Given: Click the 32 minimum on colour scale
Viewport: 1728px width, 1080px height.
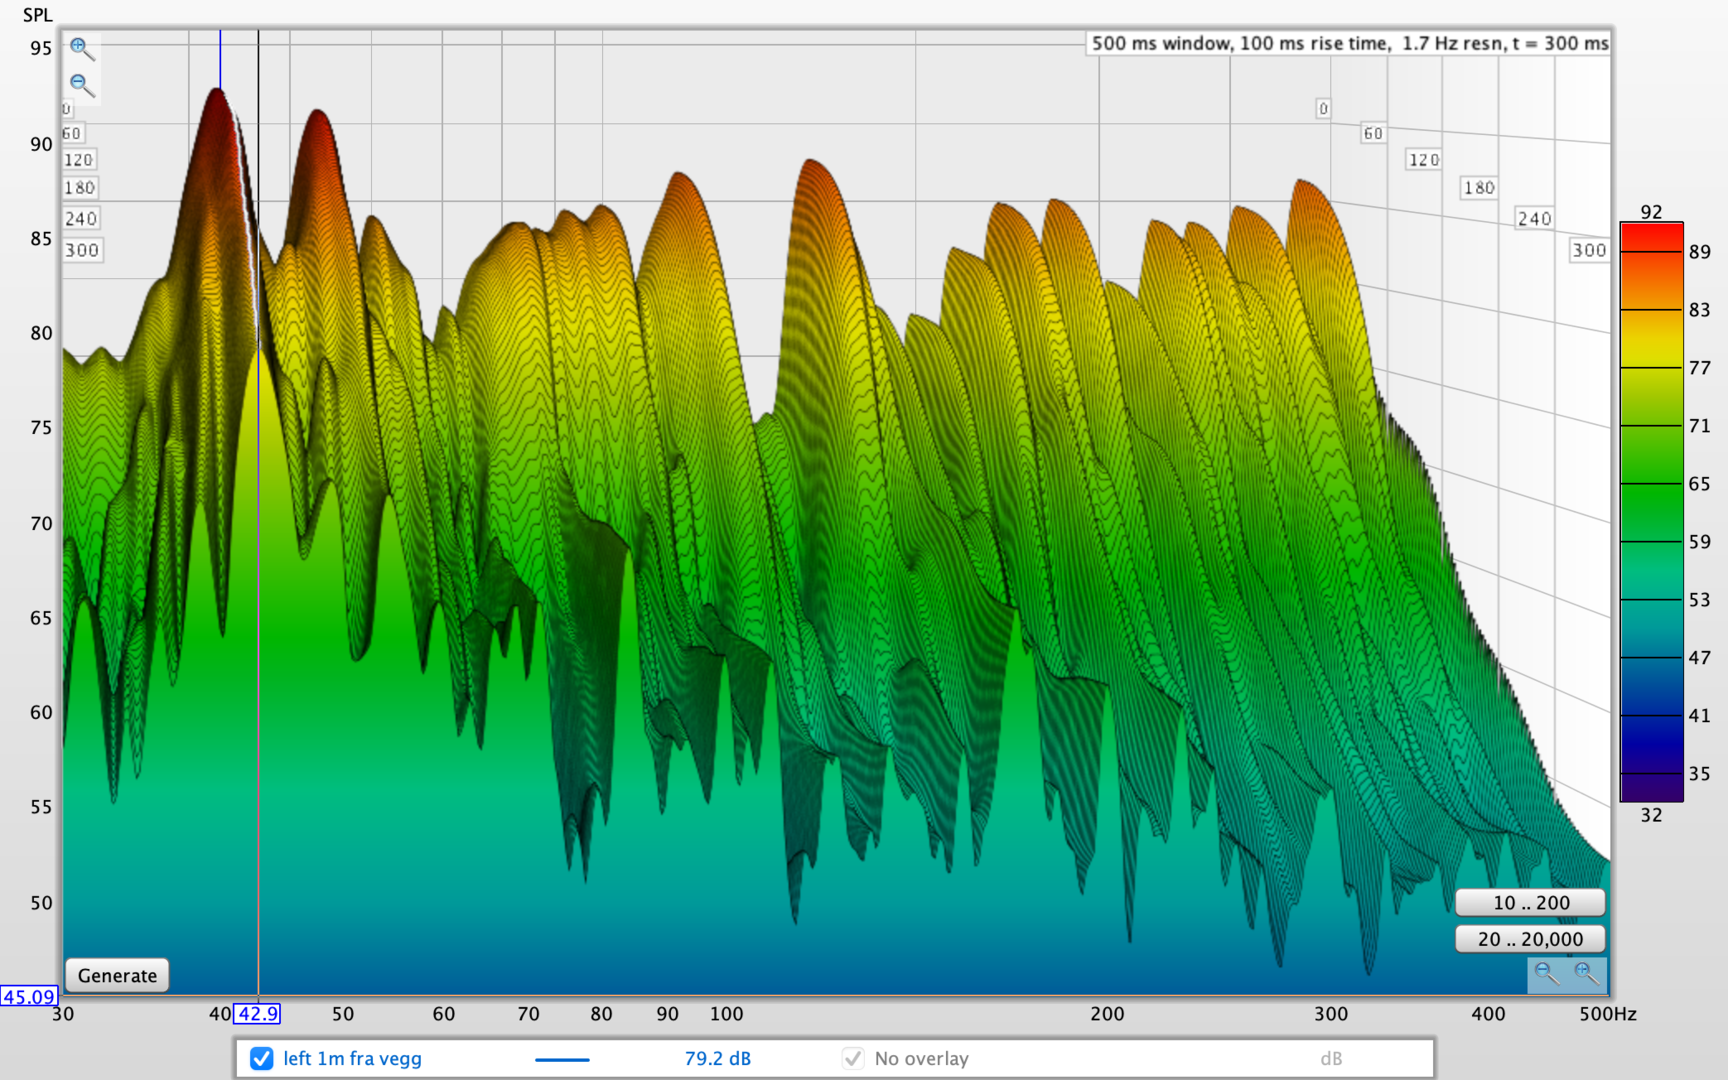Looking at the screenshot, I should coord(1651,815).
